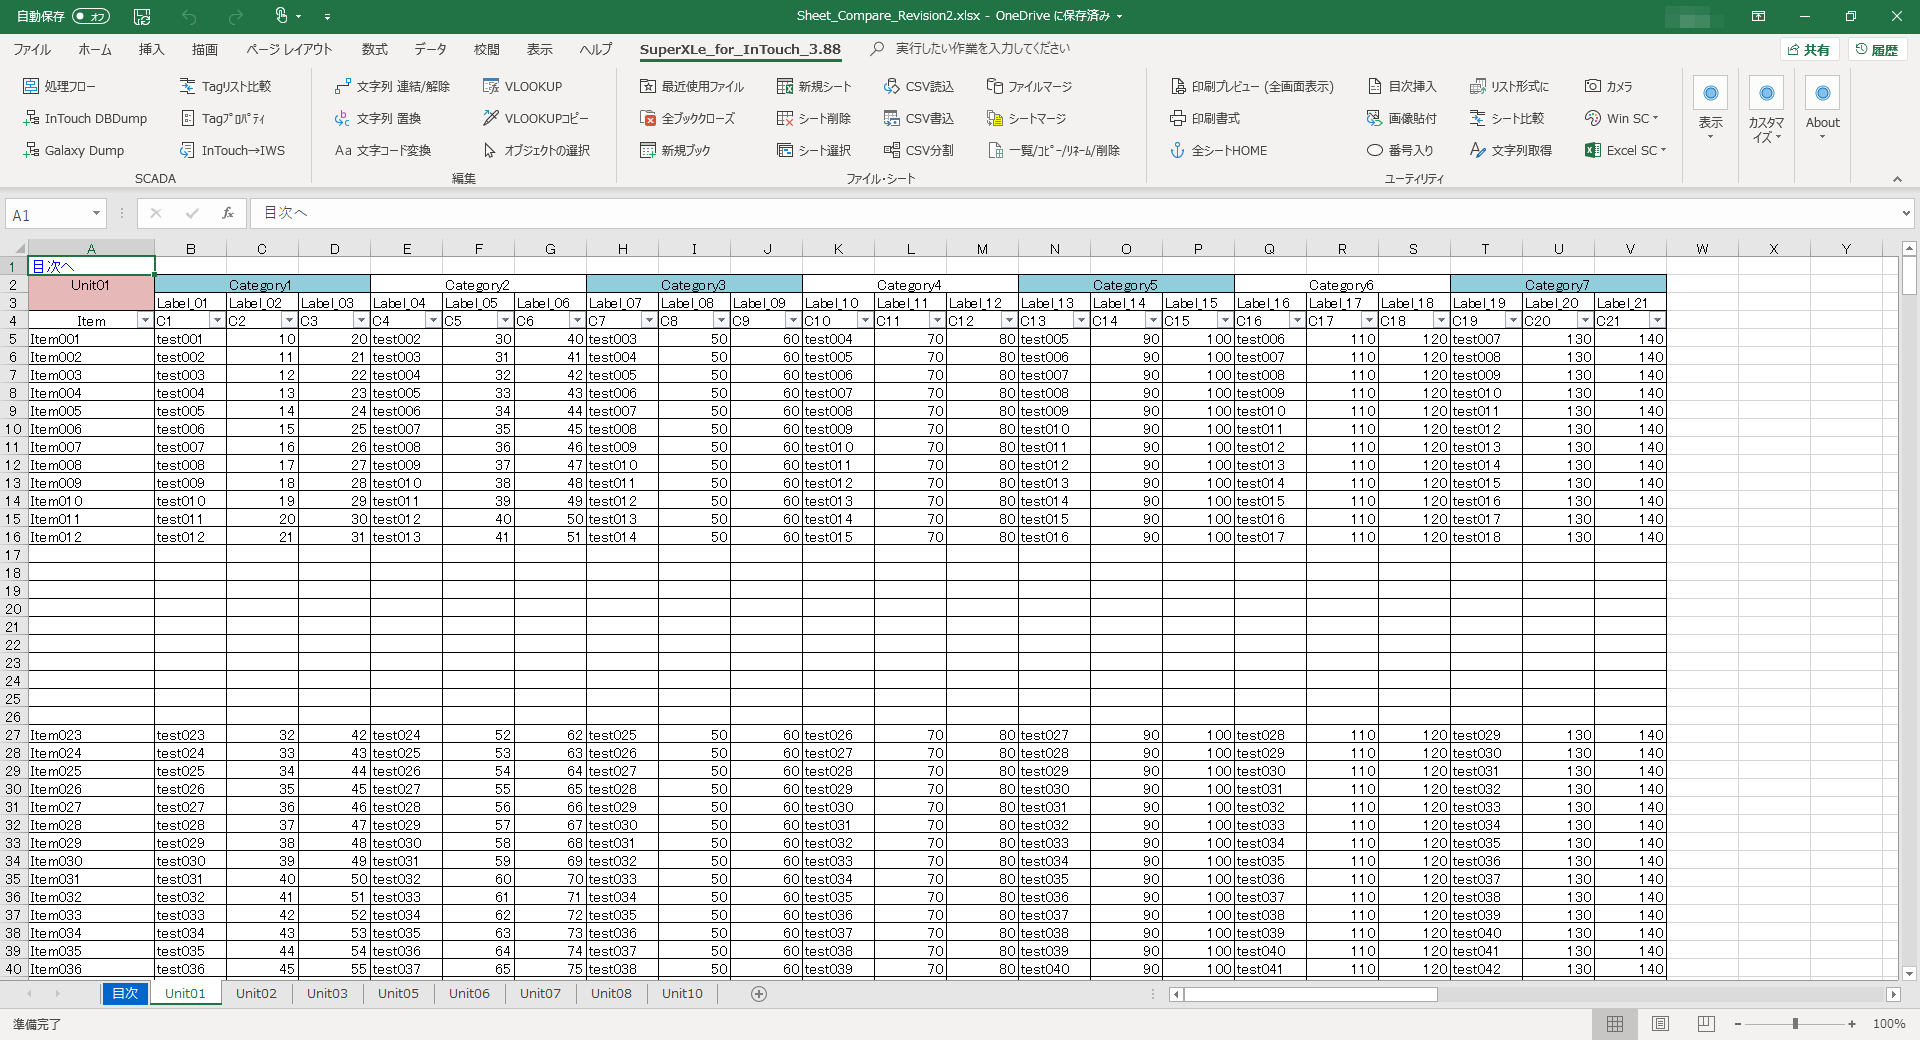Open 文字列 連結/解除 tool

click(392, 86)
